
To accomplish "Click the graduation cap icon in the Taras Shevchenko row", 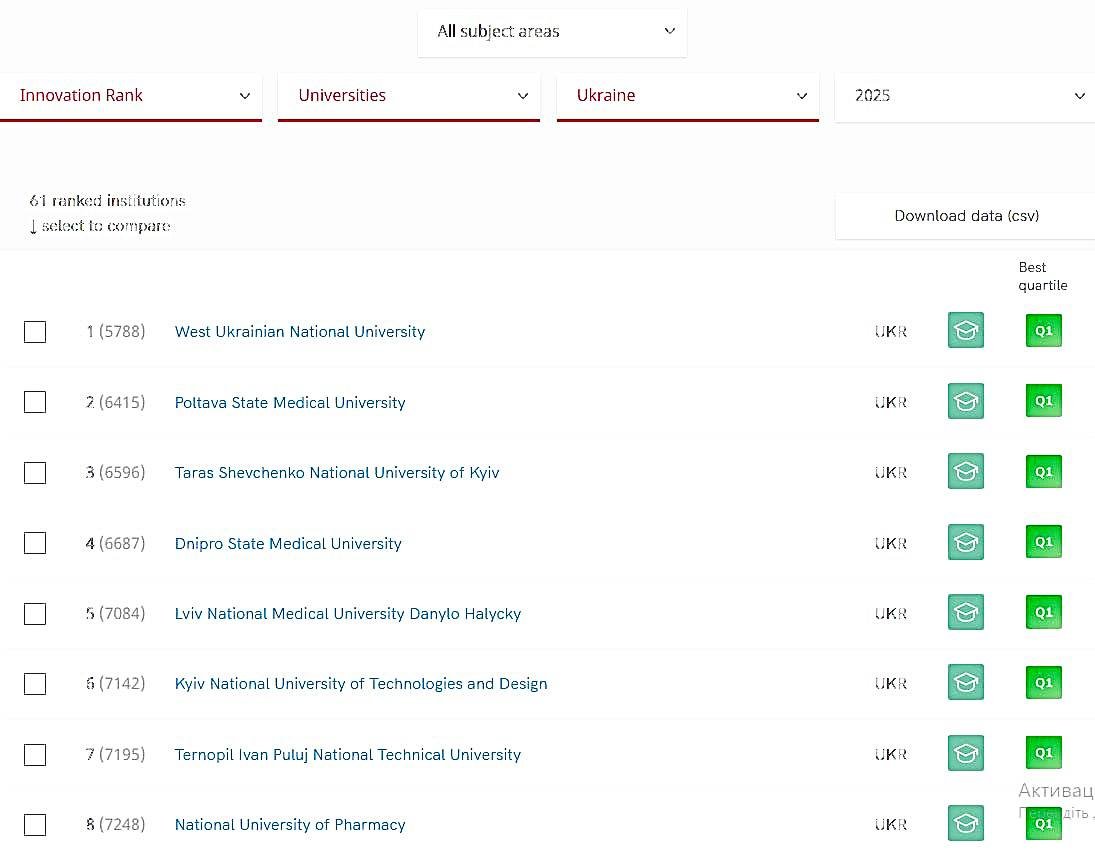I will tap(966, 472).
